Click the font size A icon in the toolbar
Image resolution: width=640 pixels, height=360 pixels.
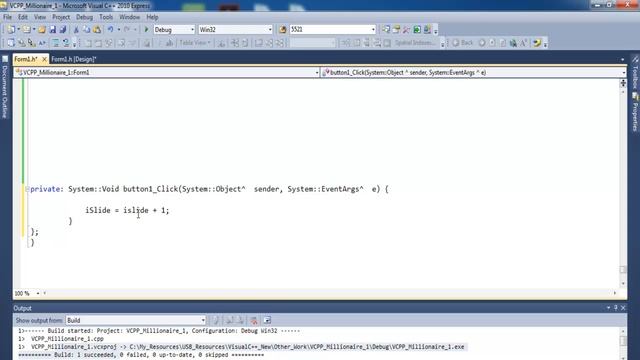click(x=524, y=43)
